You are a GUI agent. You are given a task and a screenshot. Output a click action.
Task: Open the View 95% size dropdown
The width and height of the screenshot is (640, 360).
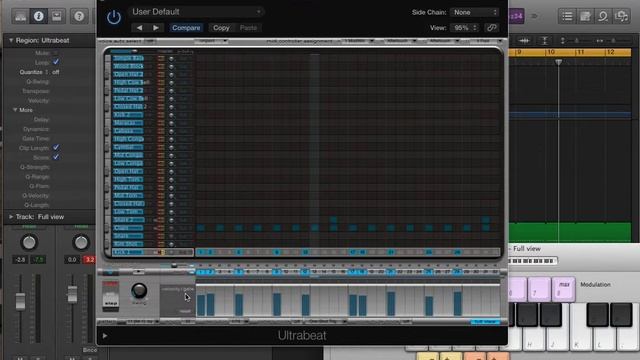point(464,28)
